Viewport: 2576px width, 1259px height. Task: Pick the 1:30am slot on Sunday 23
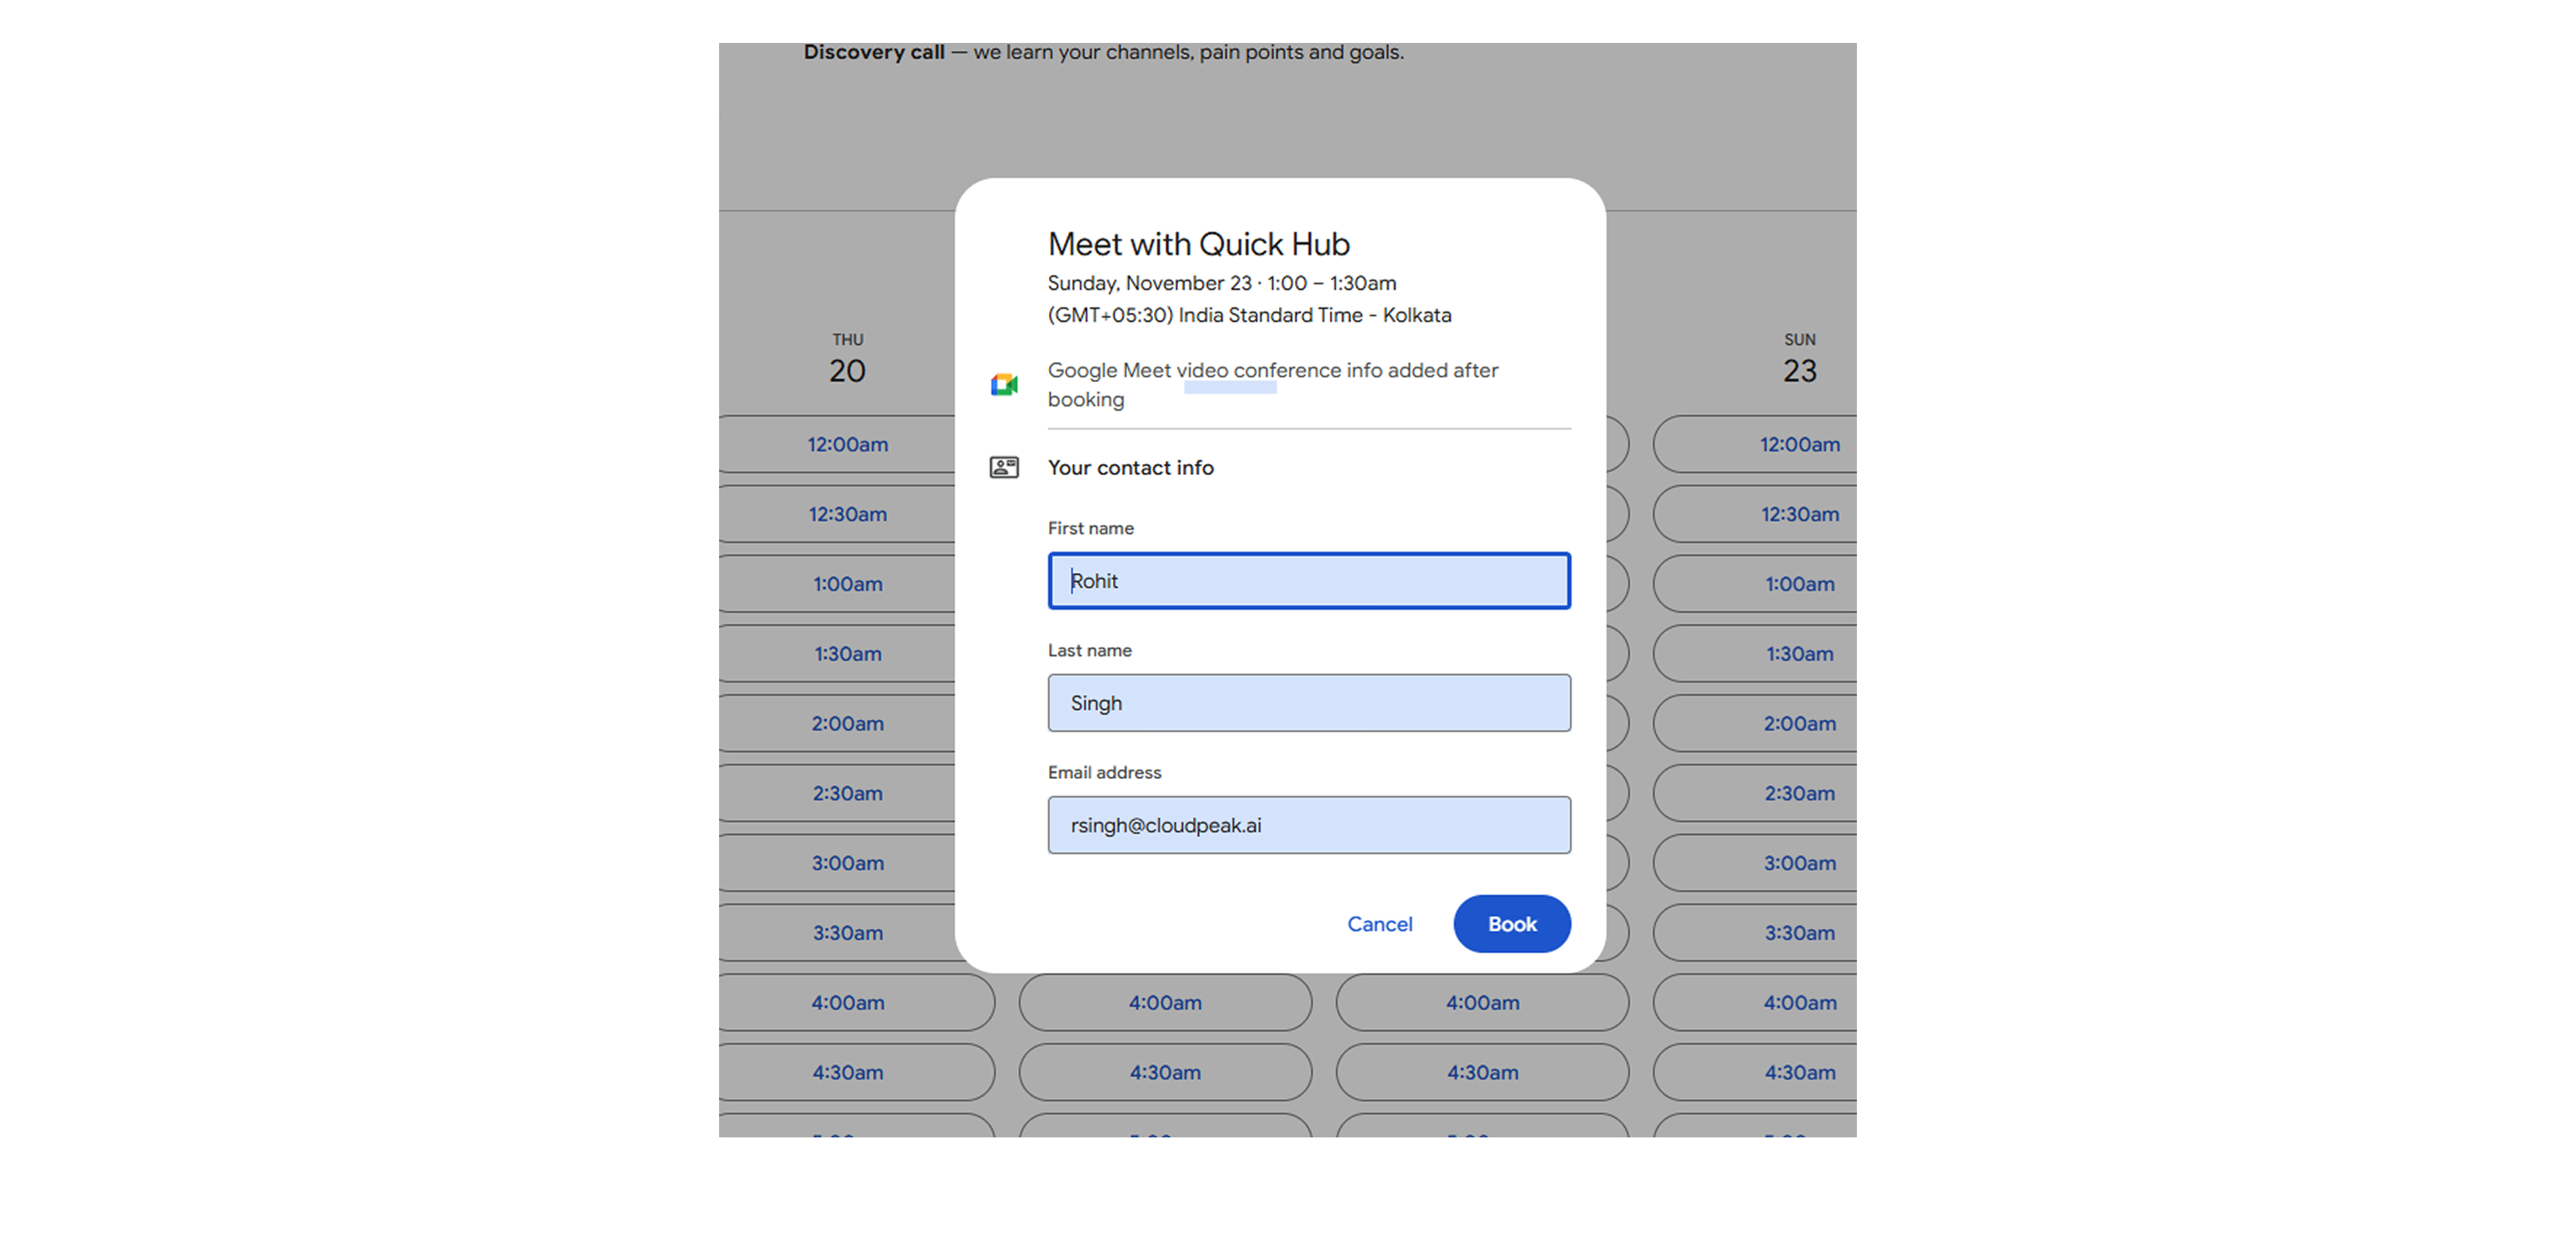1798,654
